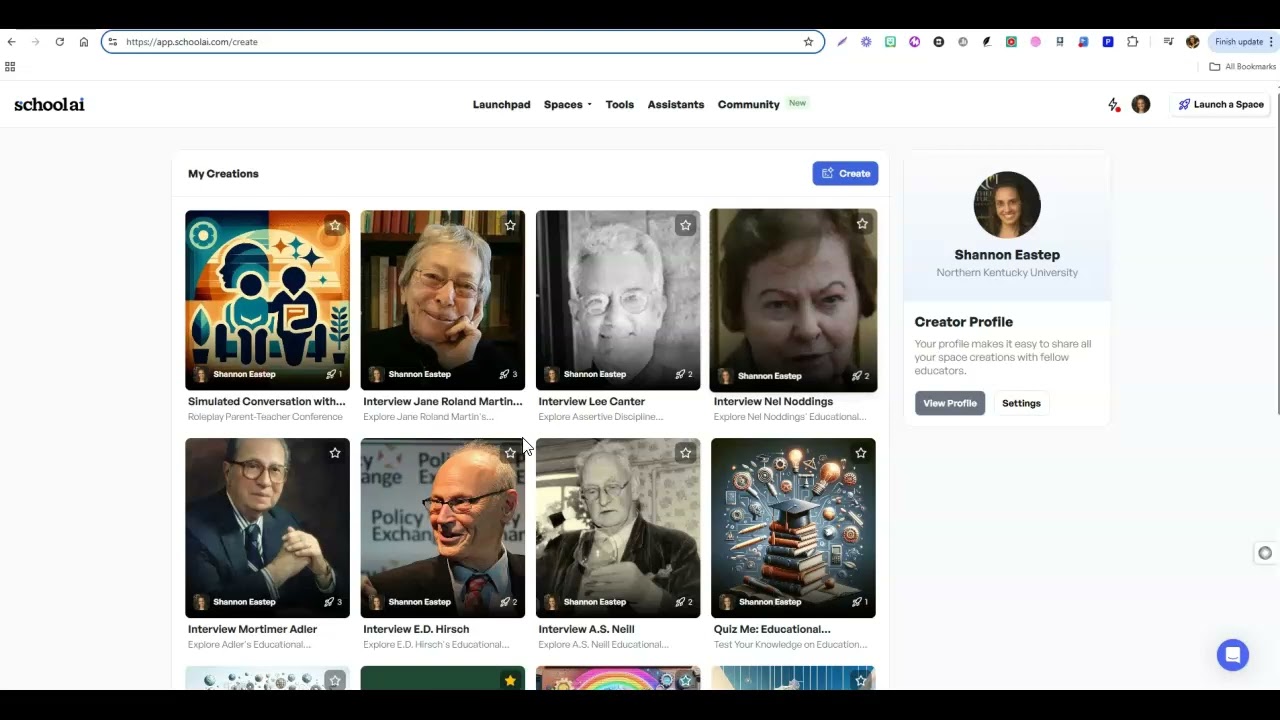Click 'Interview Lee Canter' title text
Image resolution: width=1280 pixels, height=720 pixels.
(591, 401)
